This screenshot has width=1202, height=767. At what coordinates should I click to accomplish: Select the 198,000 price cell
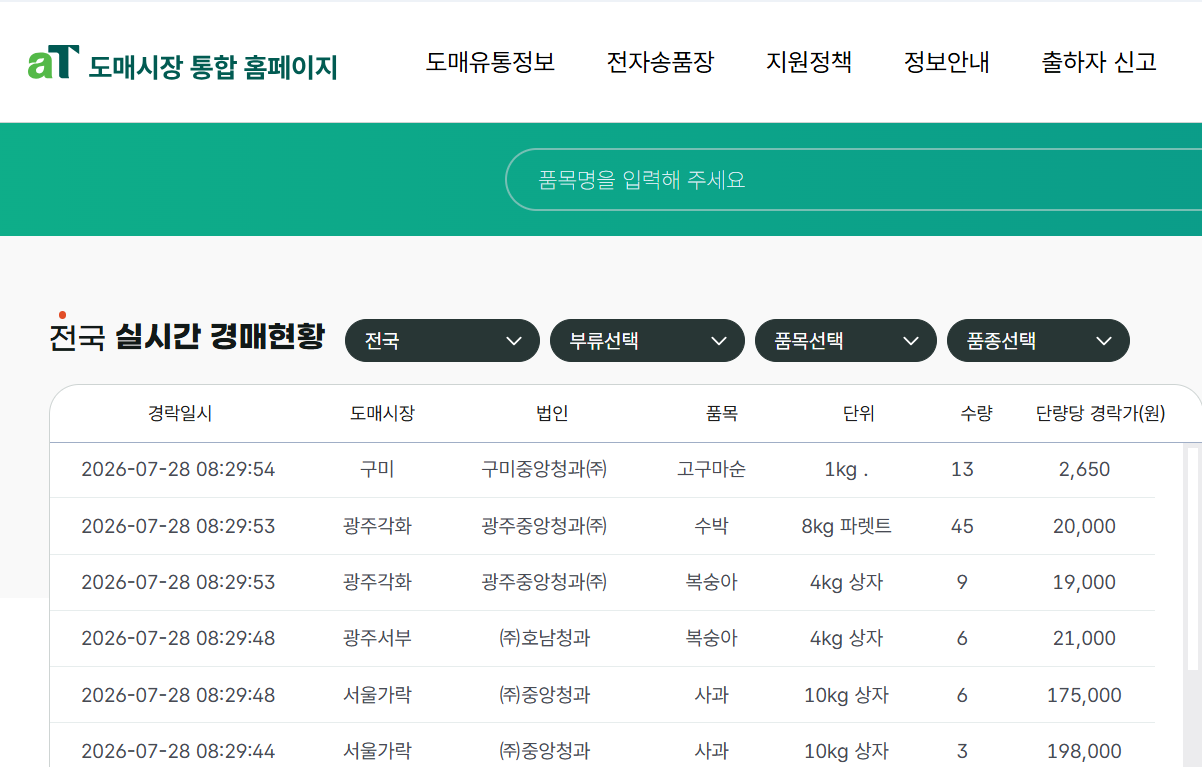(x=1084, y=751)
